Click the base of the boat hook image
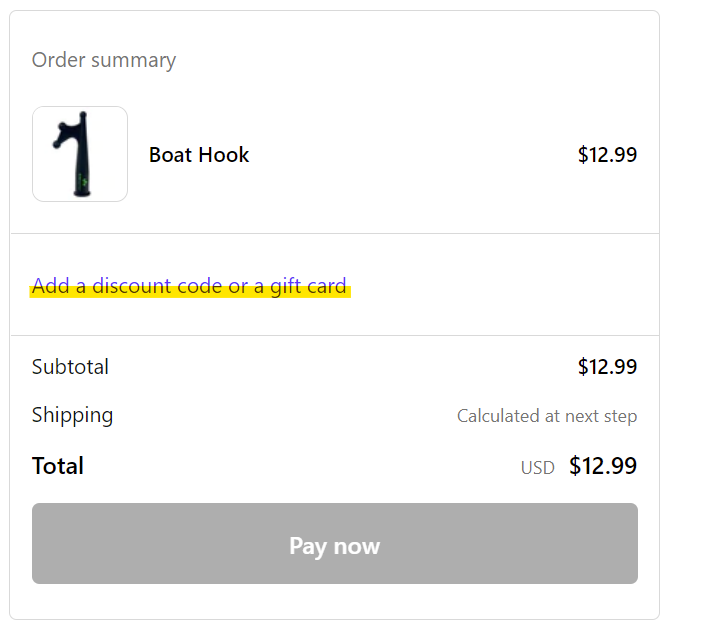The image size is (705, 622). point(82,192)
